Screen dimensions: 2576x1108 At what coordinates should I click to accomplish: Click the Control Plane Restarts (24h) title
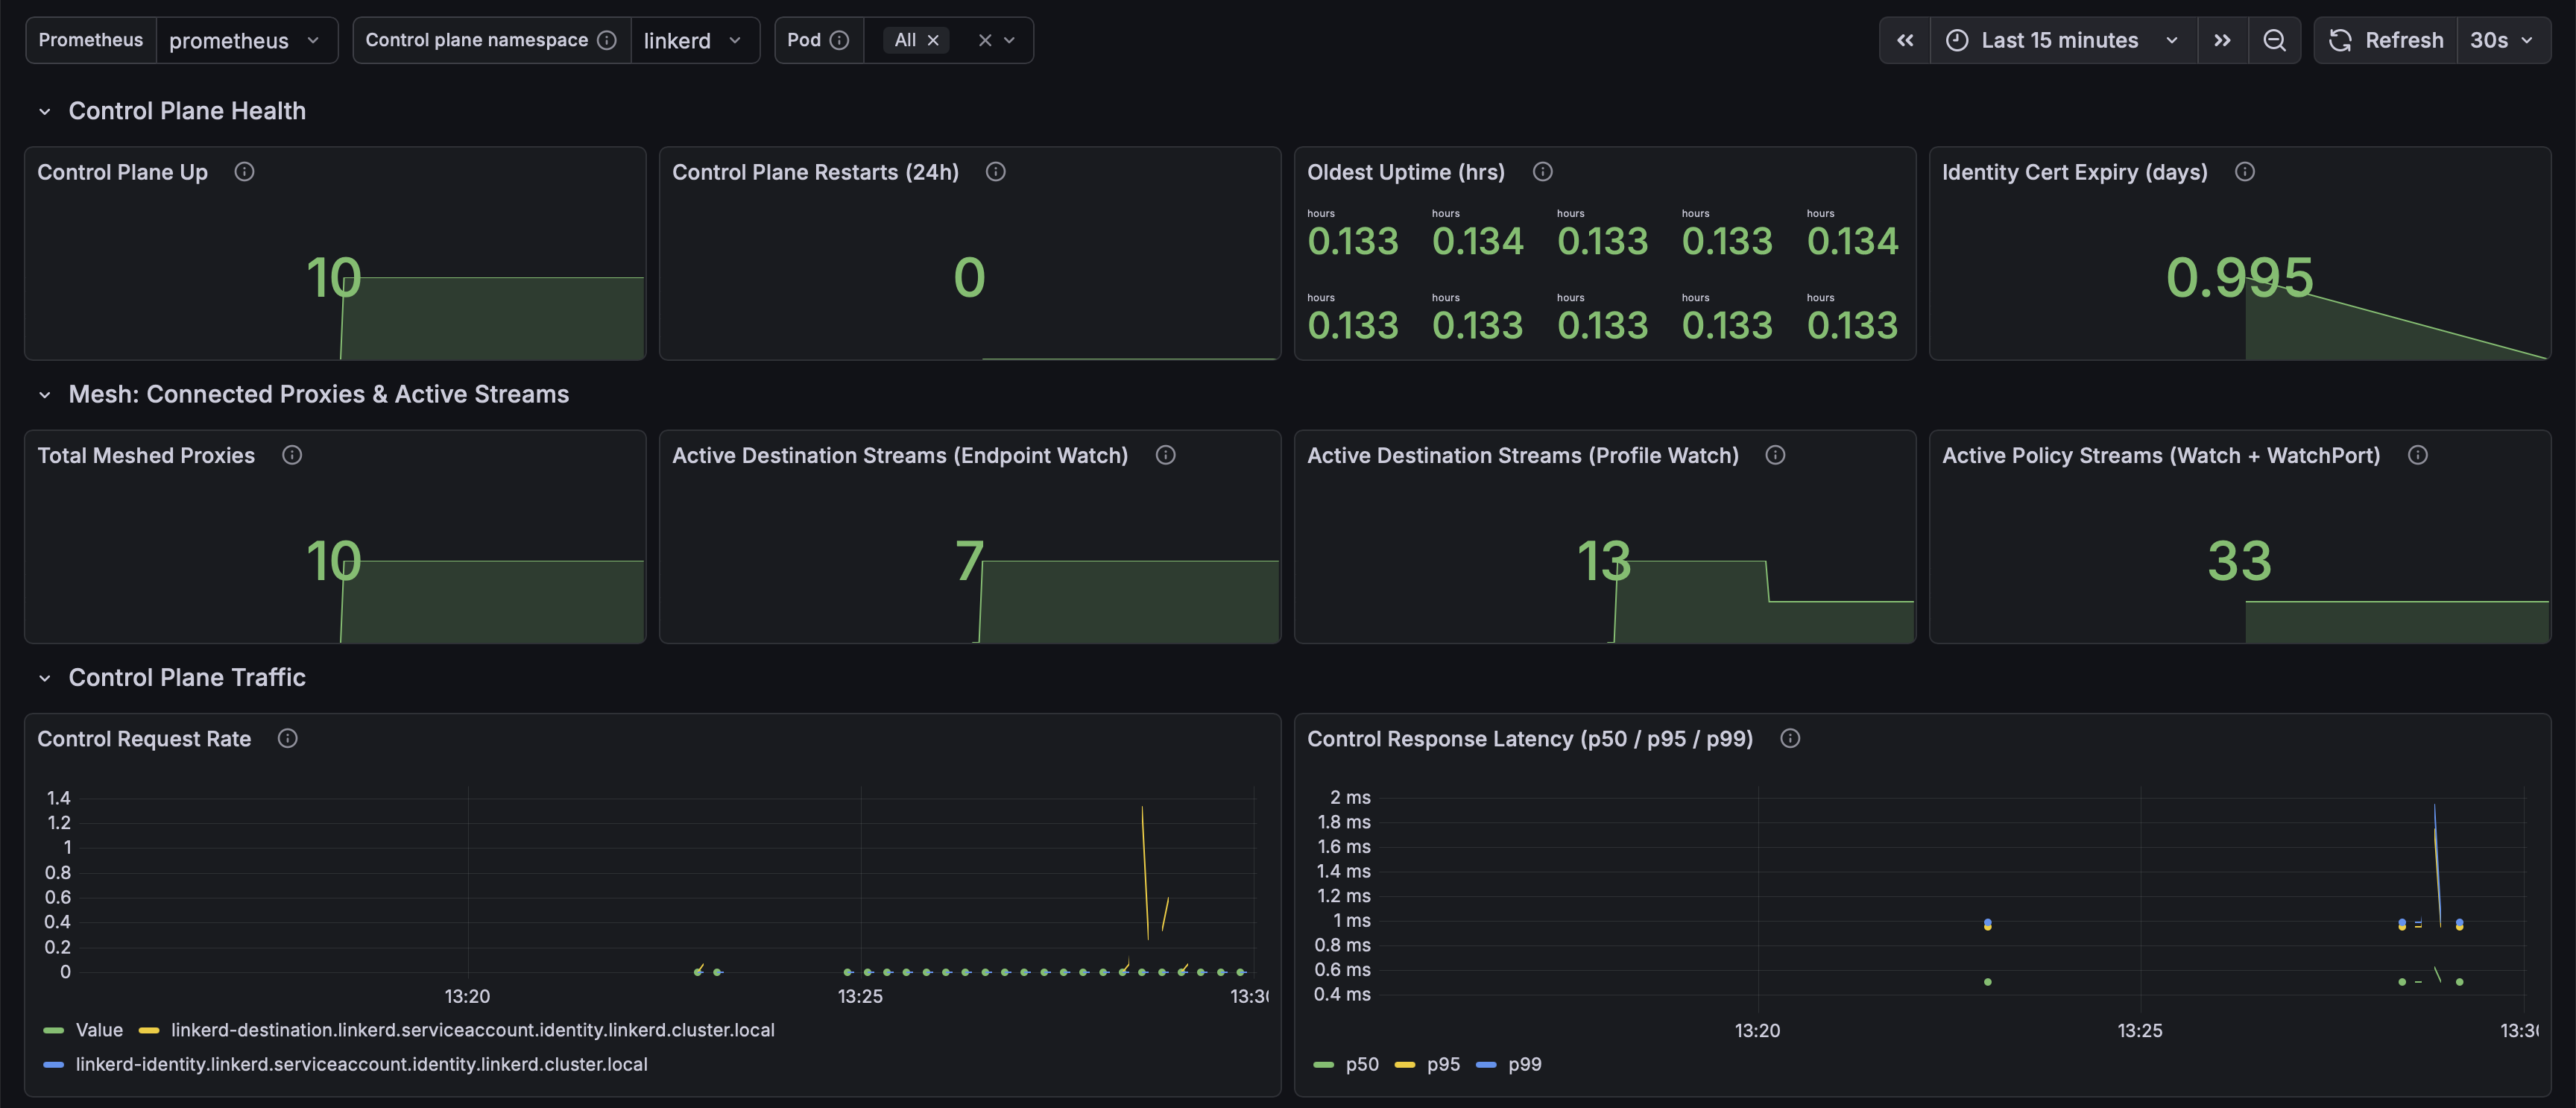[x=815, y=172]
